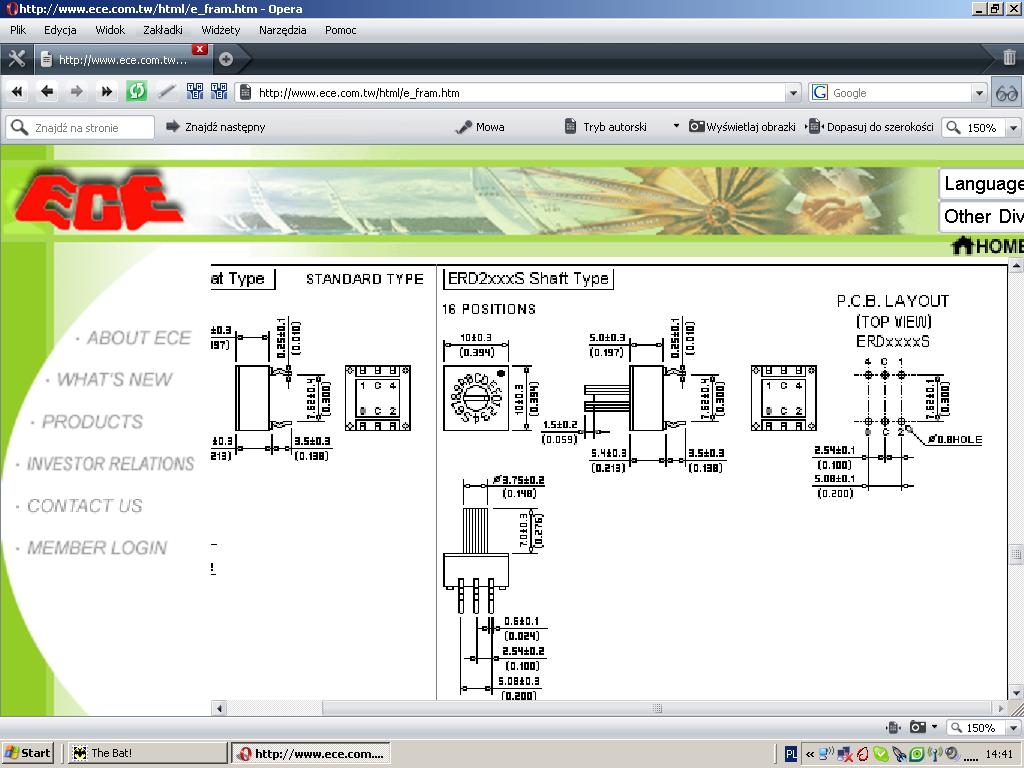Open the panels wrench icon
The image size is (1024, 768).
pyautogui.click(x=16, y=58)
